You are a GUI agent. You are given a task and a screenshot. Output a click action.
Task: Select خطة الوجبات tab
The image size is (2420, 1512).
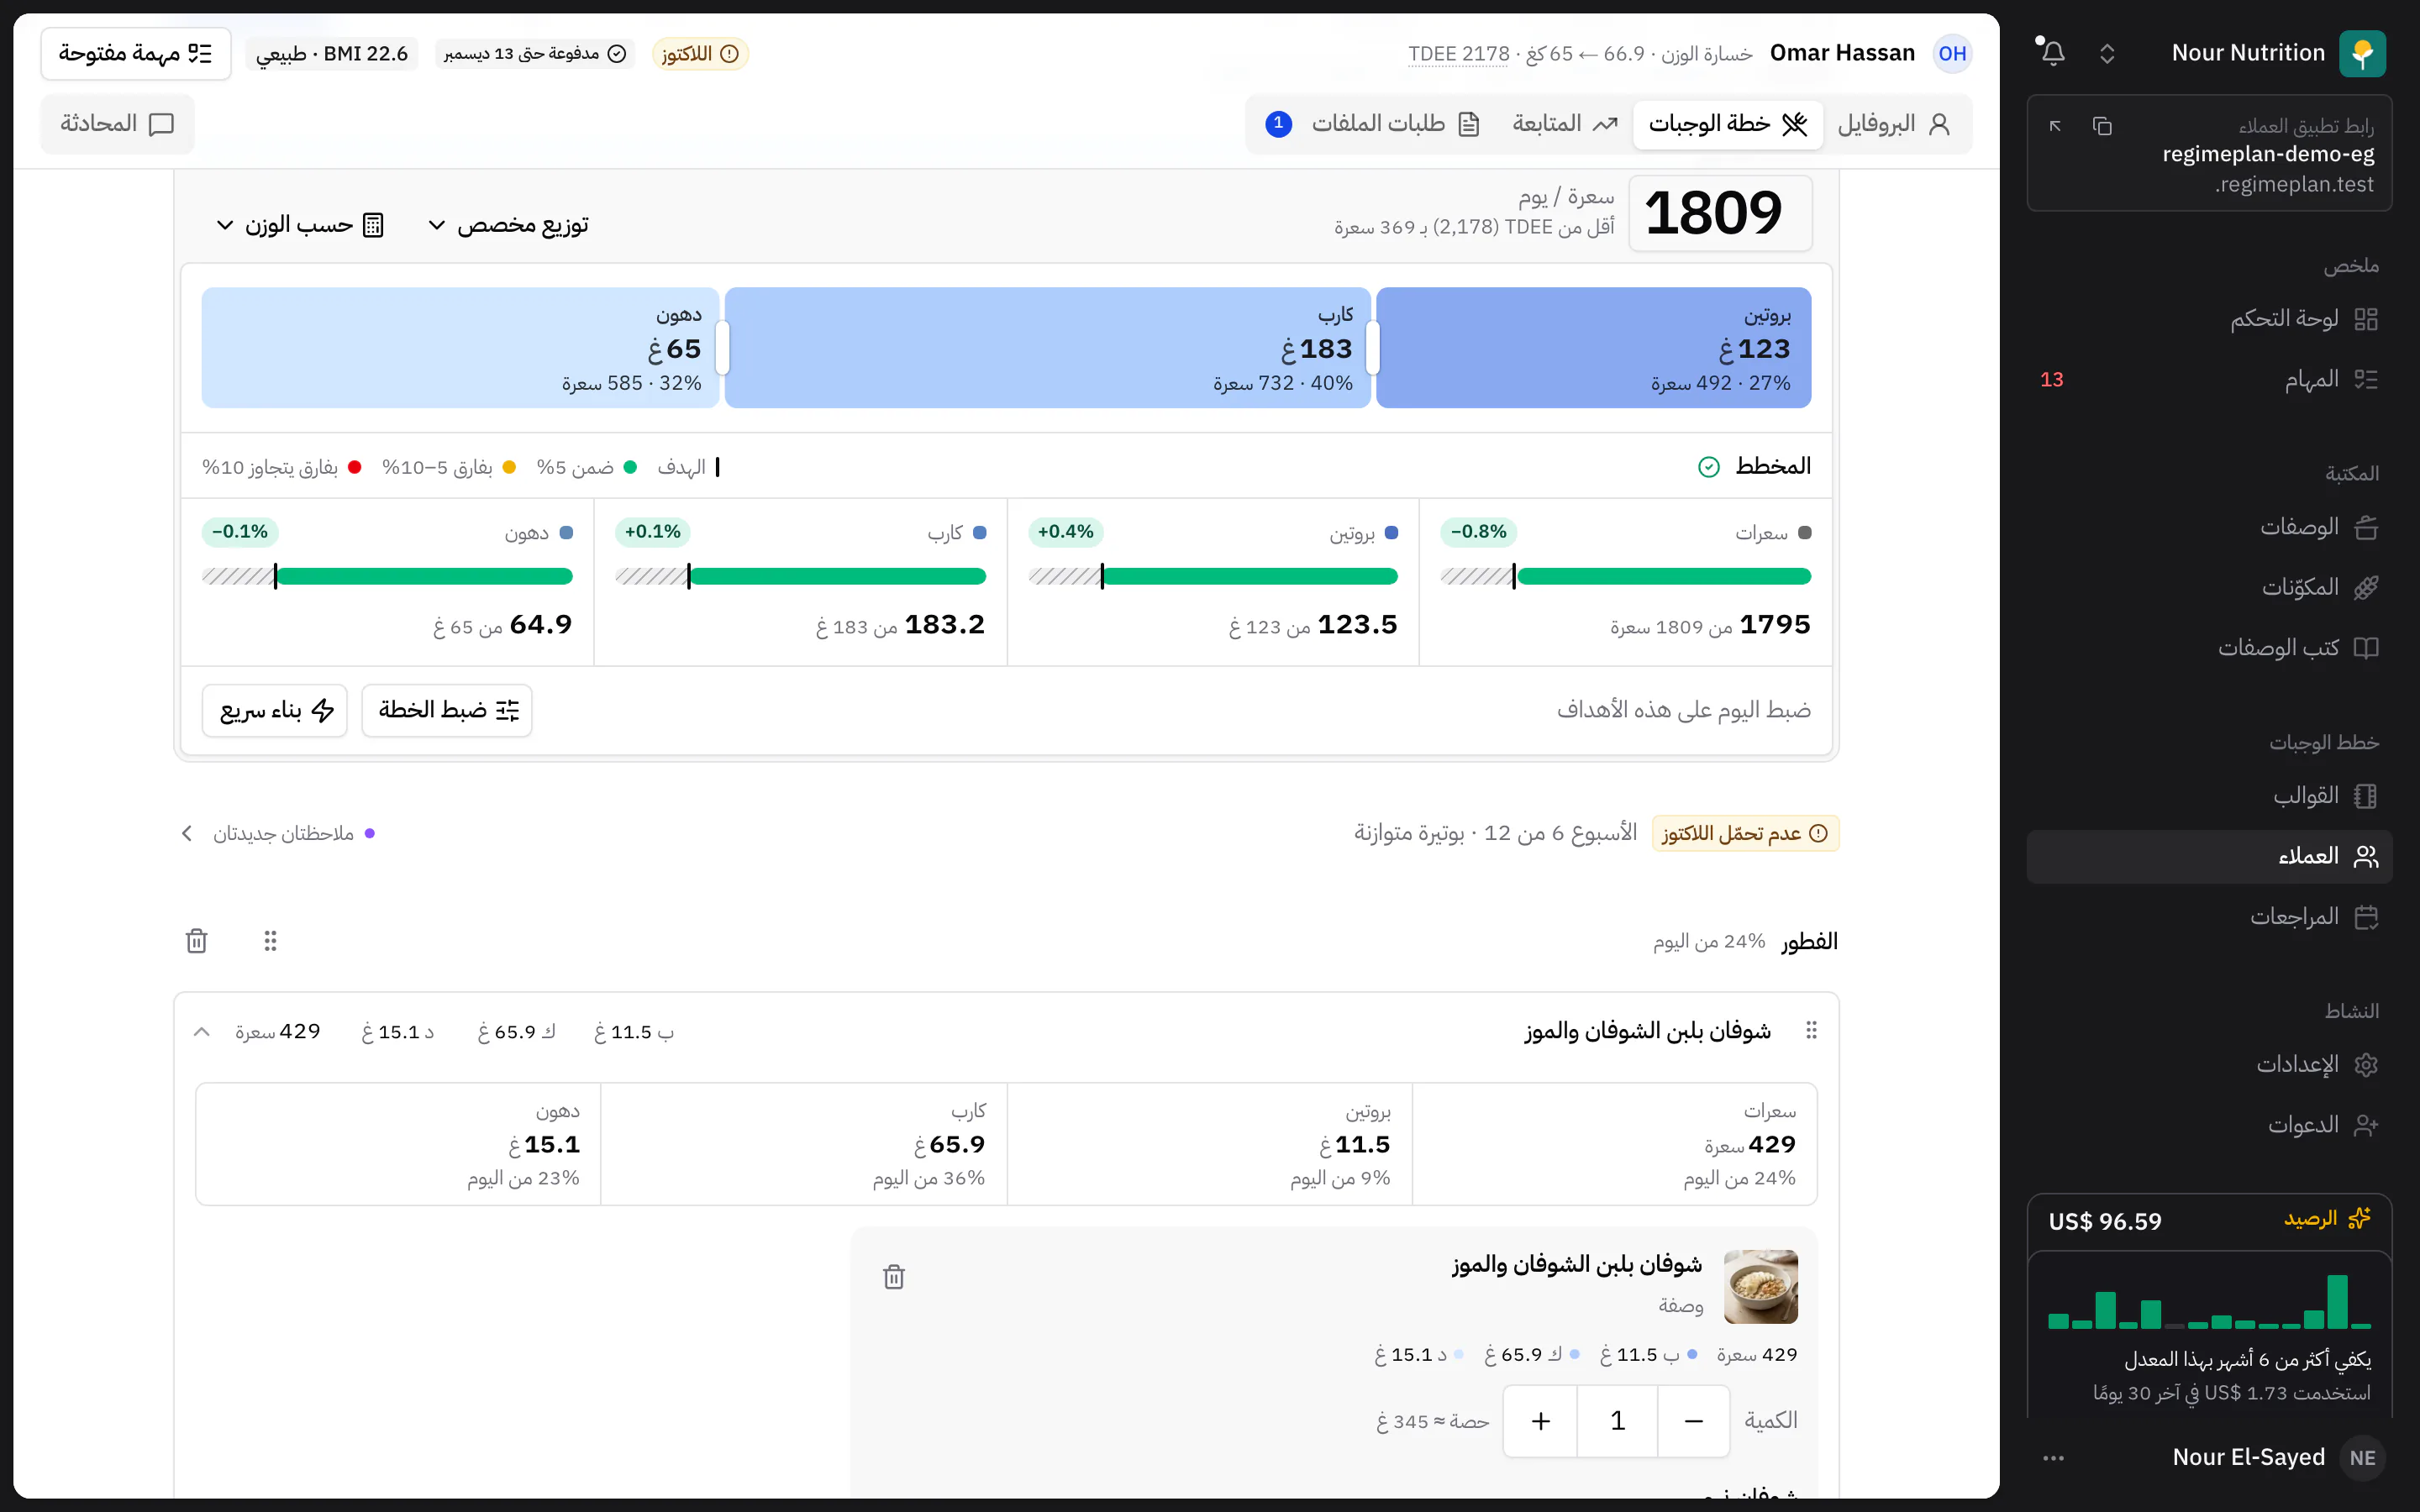(1728, 124)
